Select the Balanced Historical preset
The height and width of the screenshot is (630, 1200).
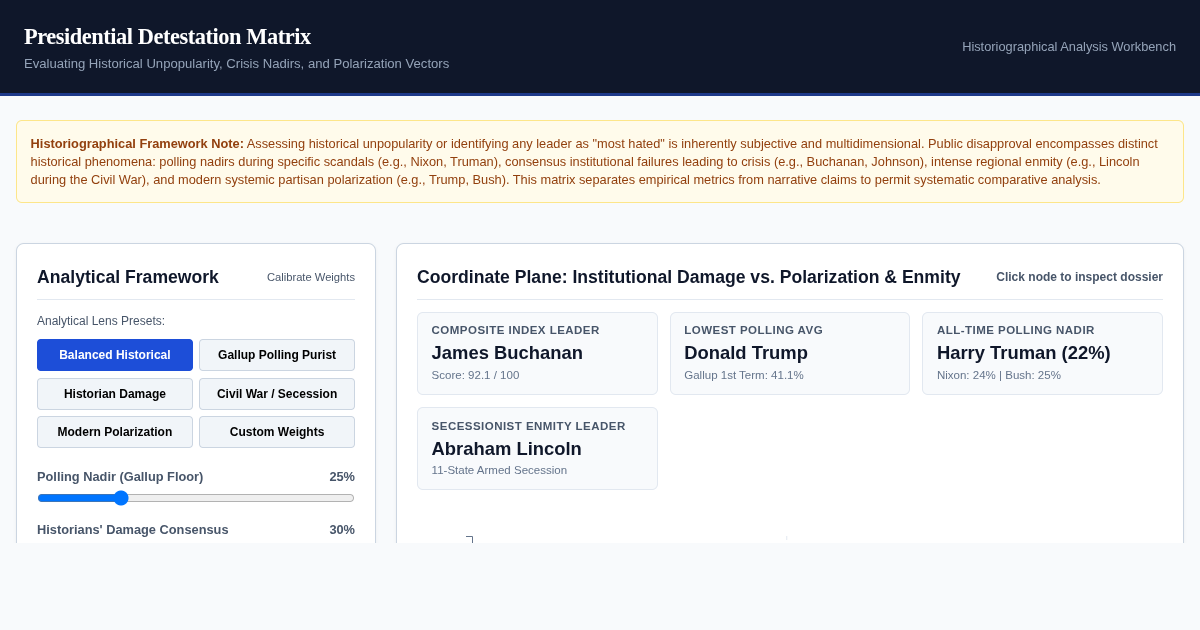pos(115,355)
